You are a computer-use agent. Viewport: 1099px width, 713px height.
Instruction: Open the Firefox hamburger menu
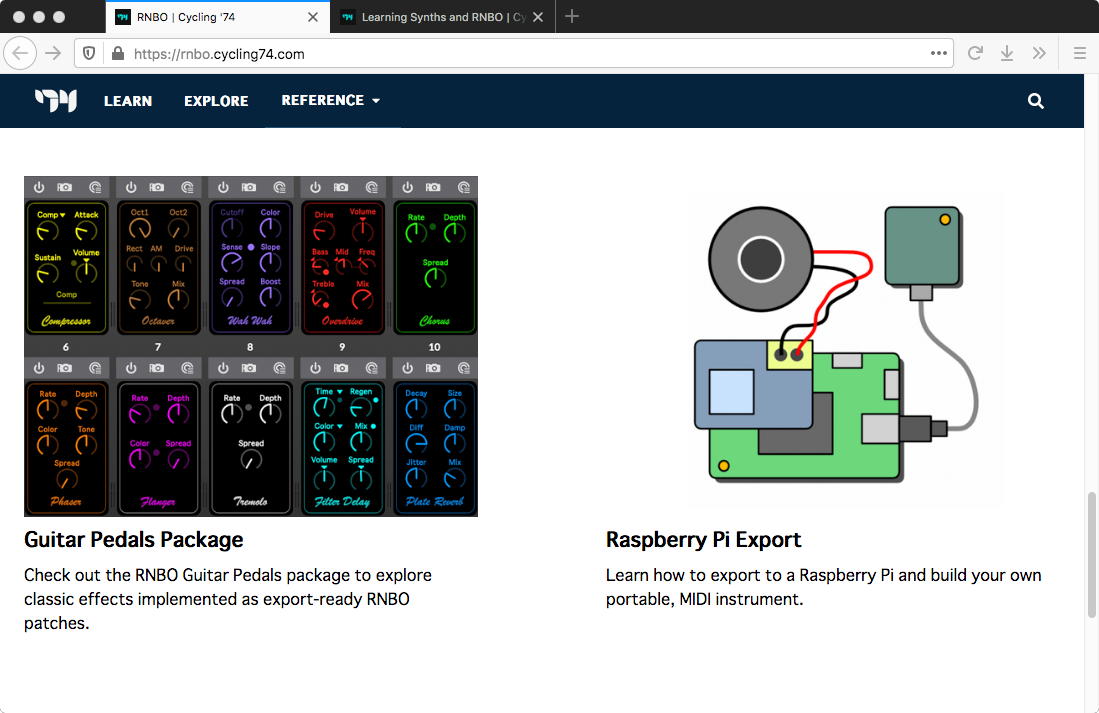point(1079,53)
